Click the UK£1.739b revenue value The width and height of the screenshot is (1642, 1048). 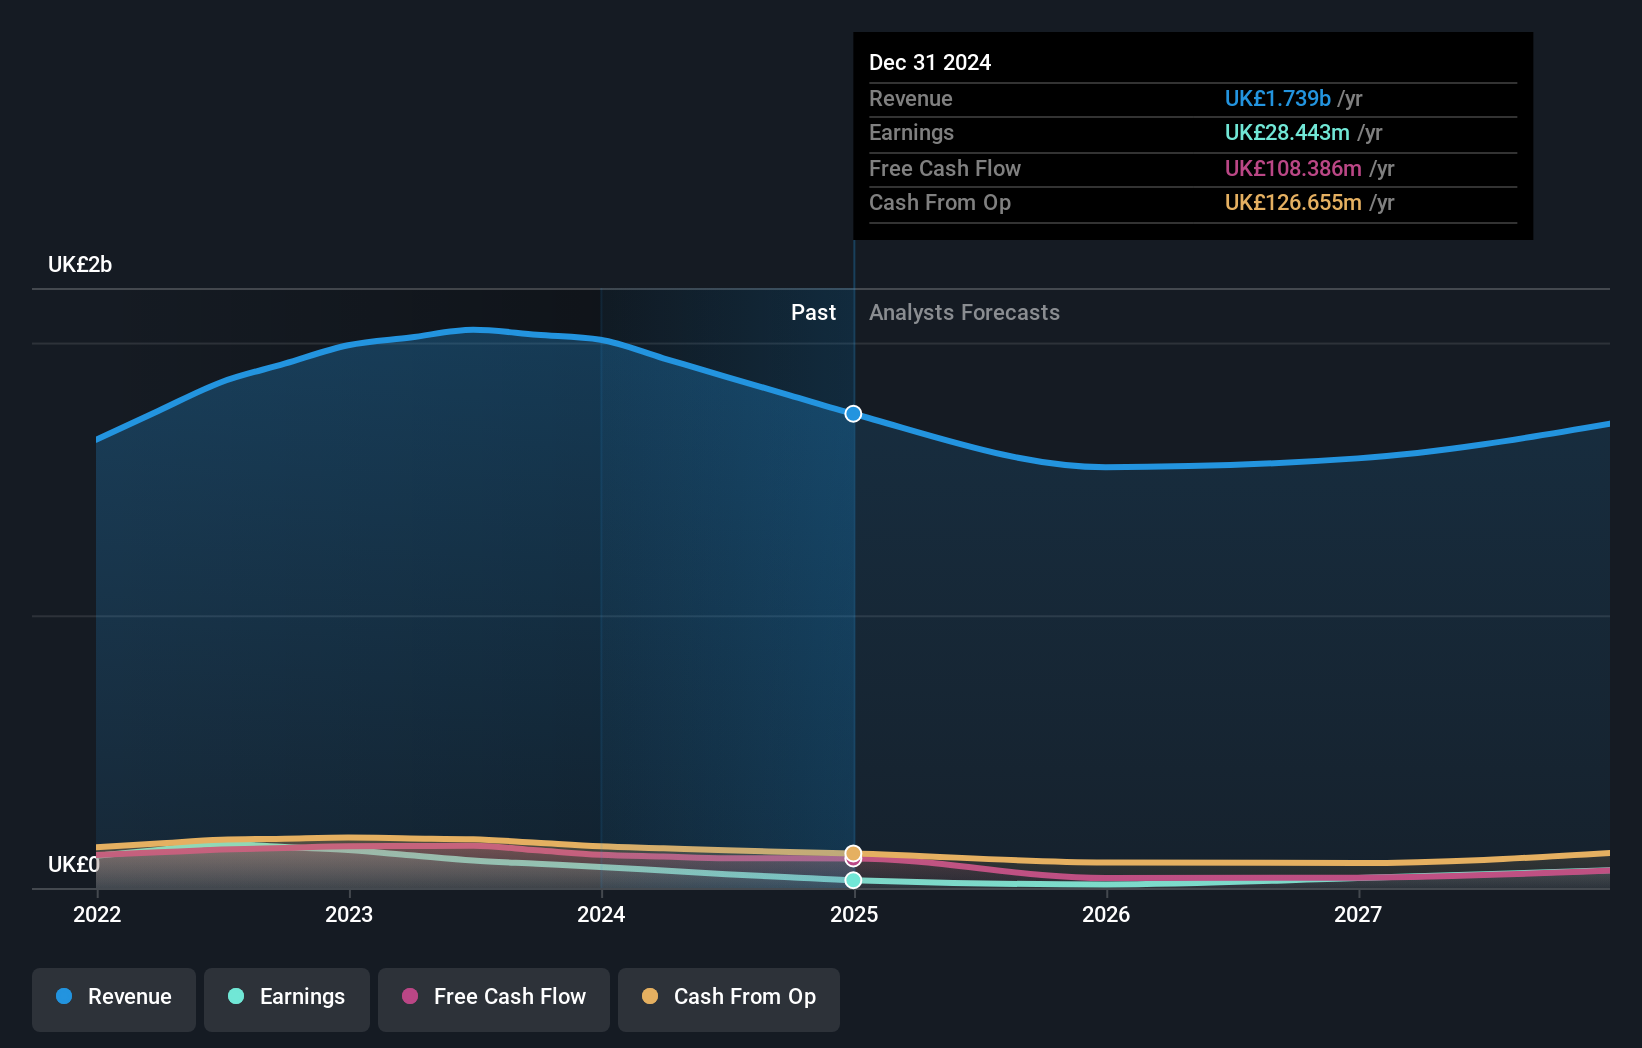pyautogui.click(x=1277, y=98)
